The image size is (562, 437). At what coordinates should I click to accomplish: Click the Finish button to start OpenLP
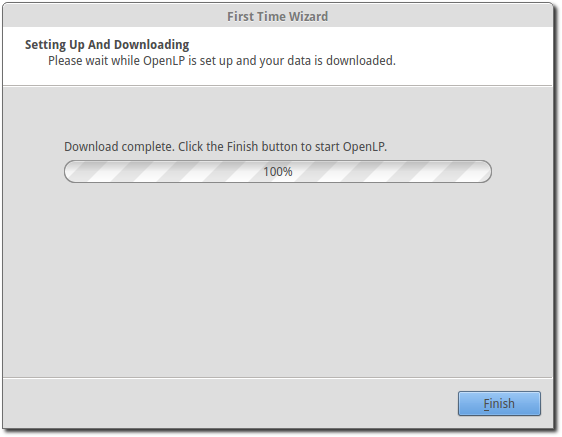[x=499, y=404]
